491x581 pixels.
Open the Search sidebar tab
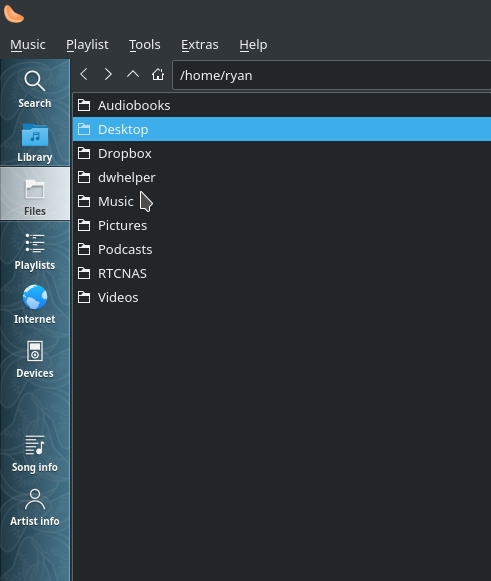pos(35,89)
